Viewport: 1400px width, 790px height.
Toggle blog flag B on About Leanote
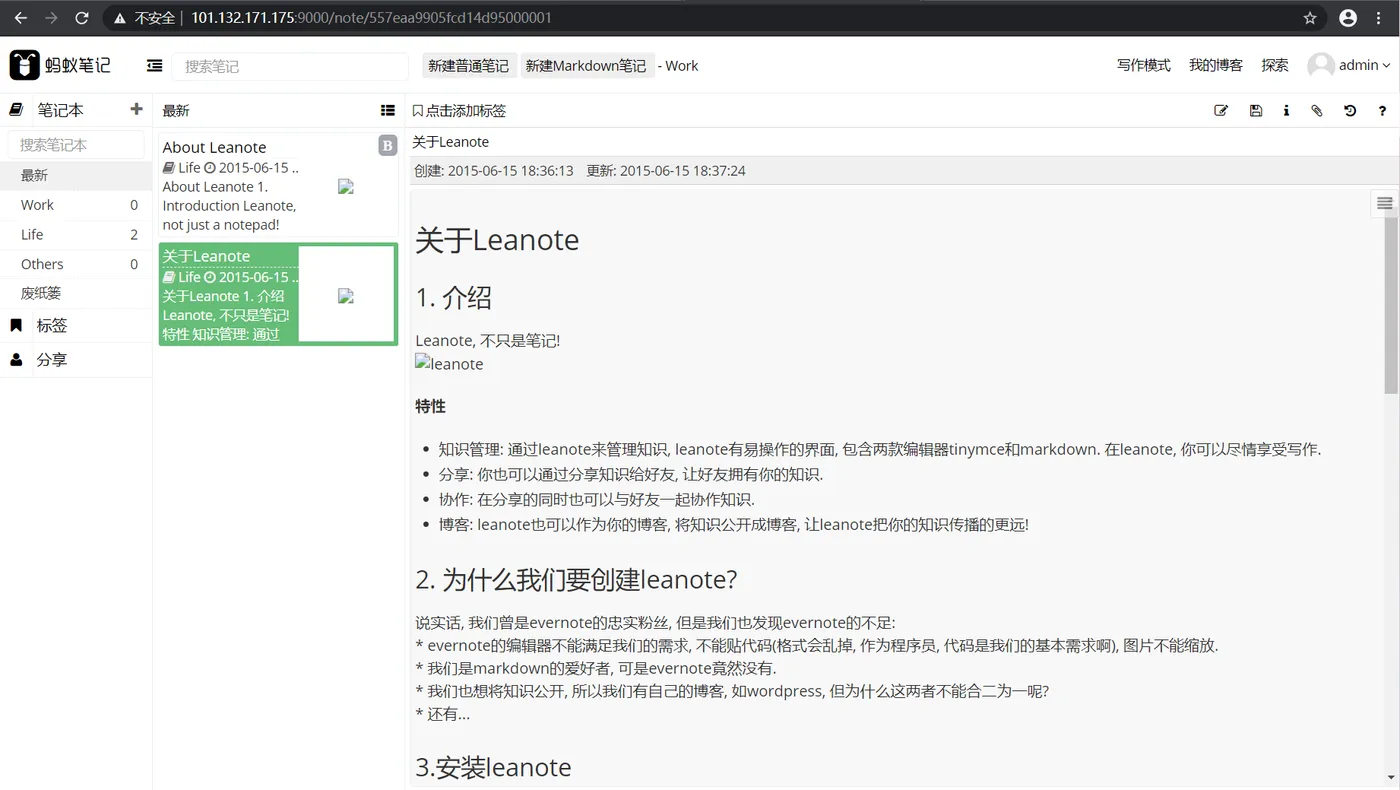click(x=388, y=146)
